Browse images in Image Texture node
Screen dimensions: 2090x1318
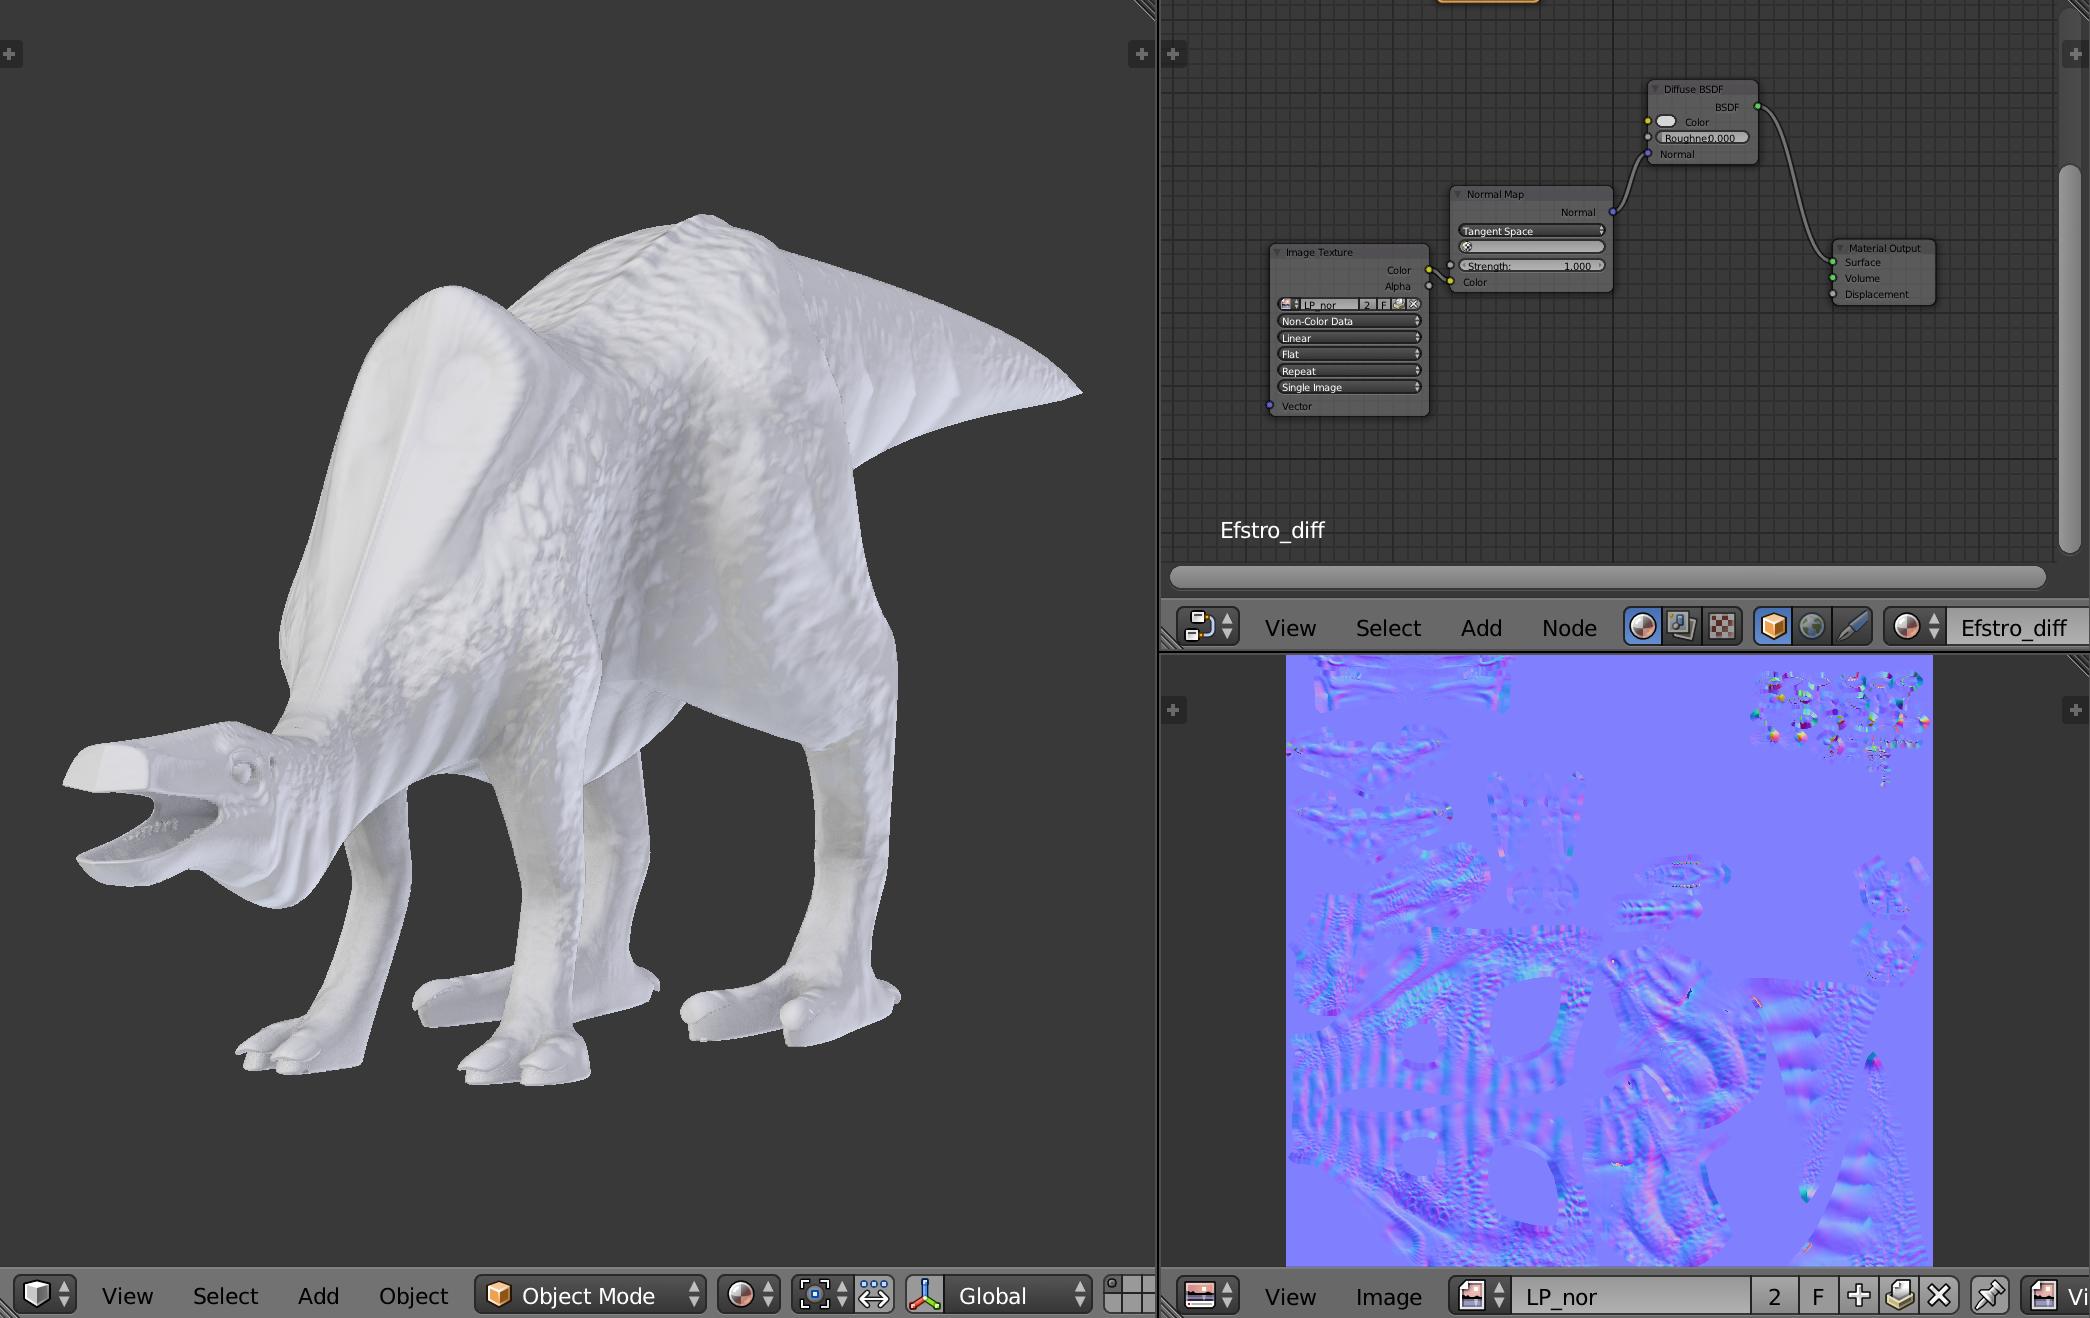click(1289, 304)
